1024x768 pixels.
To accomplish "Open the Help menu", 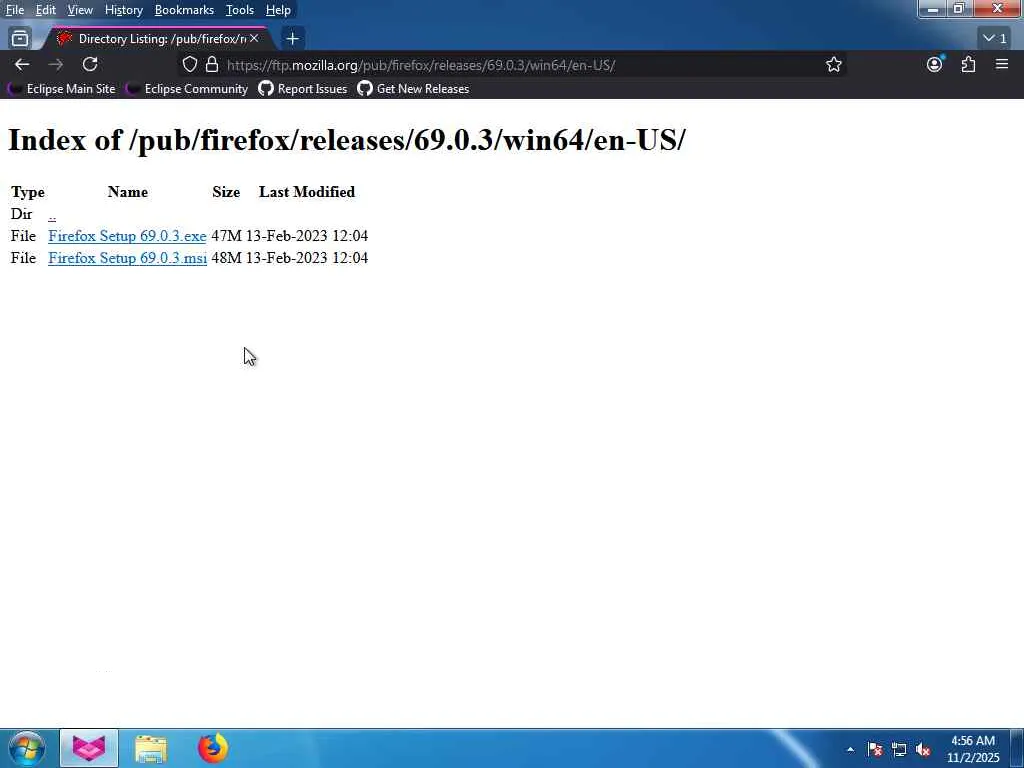I will [x=278, y=10].
